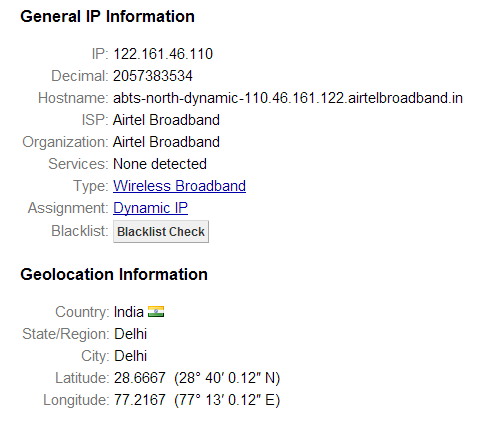Click the country name India

(x=129, y=312)
